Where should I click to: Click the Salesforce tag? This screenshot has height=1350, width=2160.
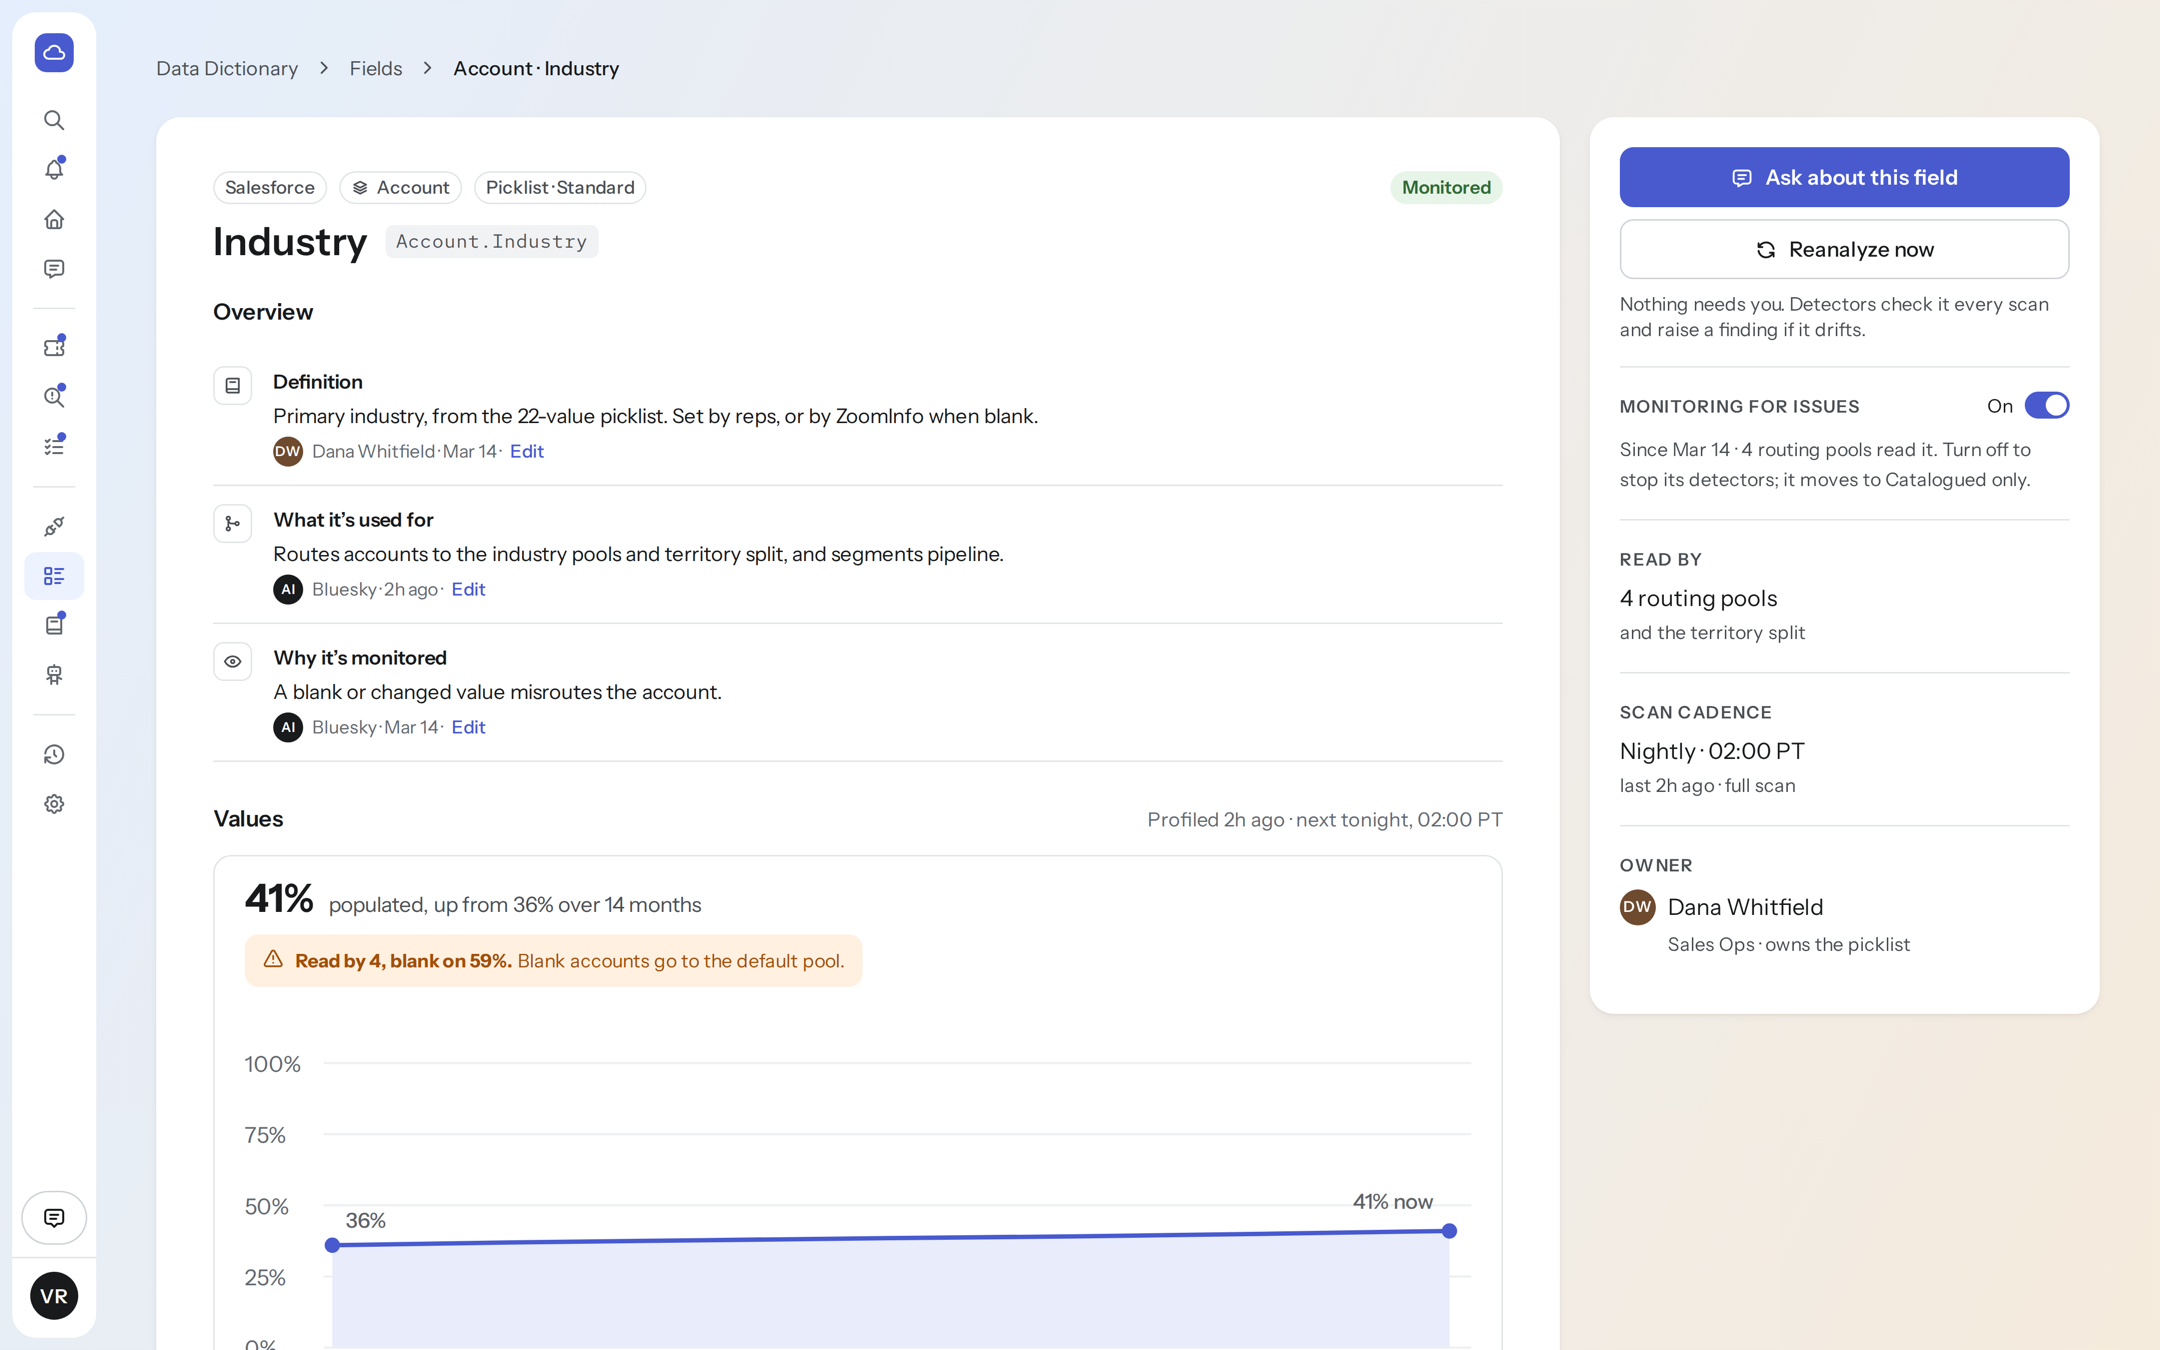coord(270,187)
